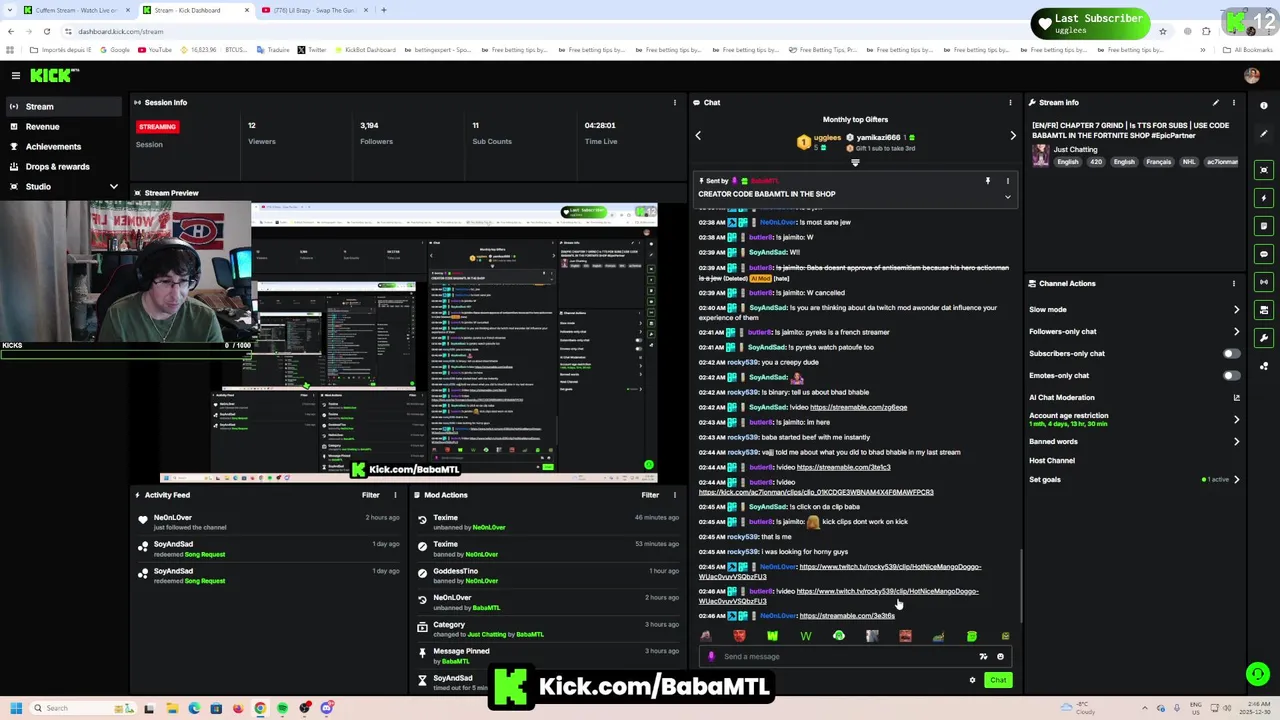This screenshot has height=720, width=1280.
Task: Show previous top gifters slide
Action: 698,136
